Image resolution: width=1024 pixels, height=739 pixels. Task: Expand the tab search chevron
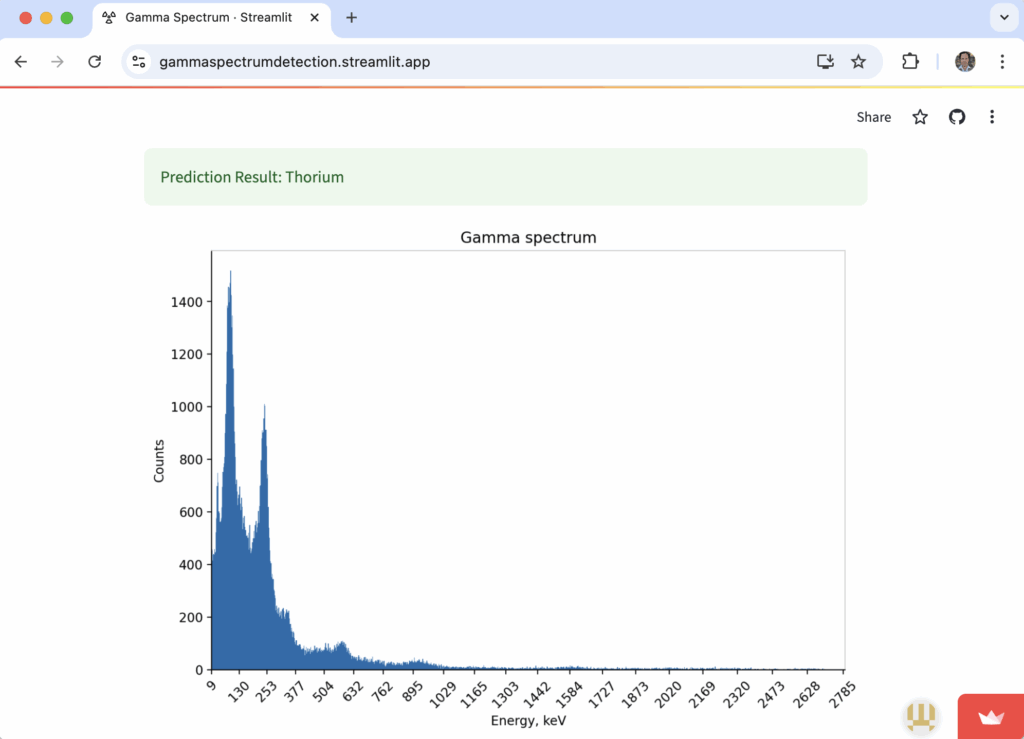click(x=1004, y=18)
